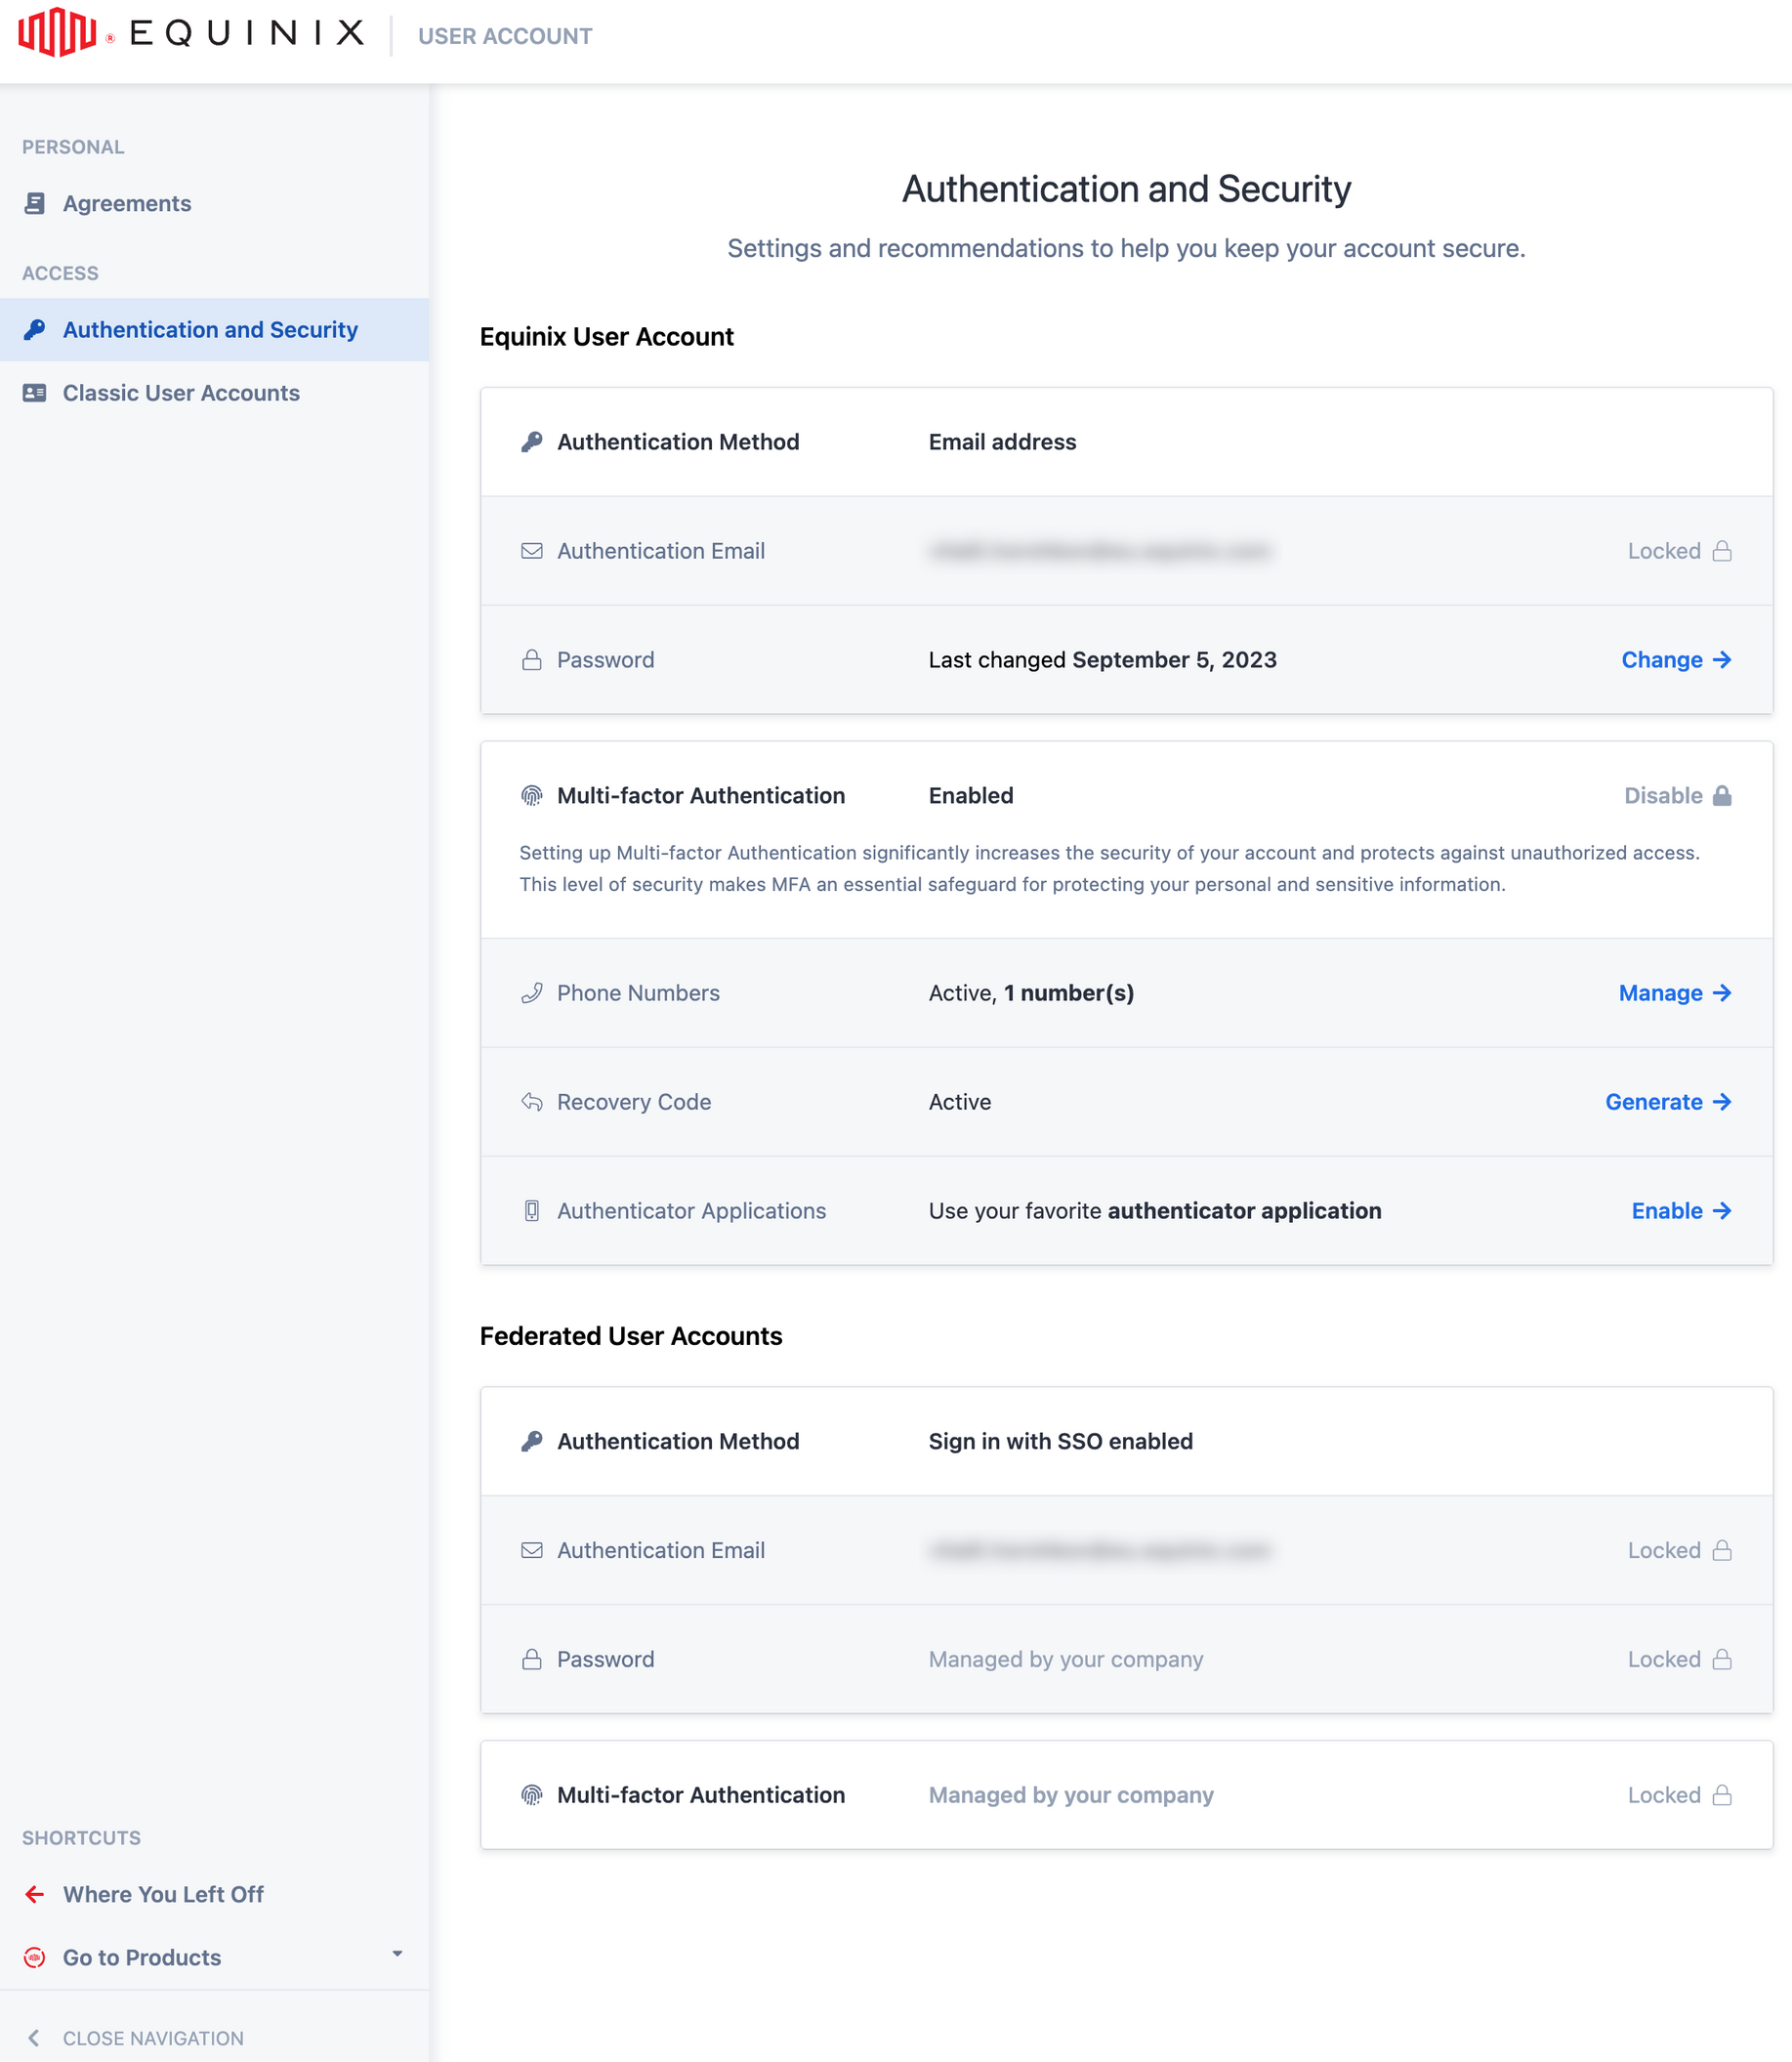
Task: Click the Disable multi-factor authentication button
Action: tap(1677, 796)
